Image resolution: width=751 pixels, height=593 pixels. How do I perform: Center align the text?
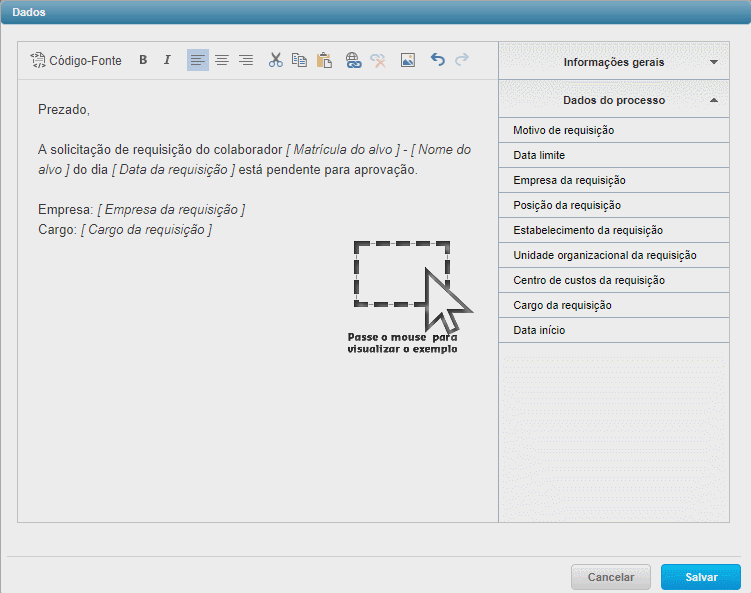pos(221,60)
